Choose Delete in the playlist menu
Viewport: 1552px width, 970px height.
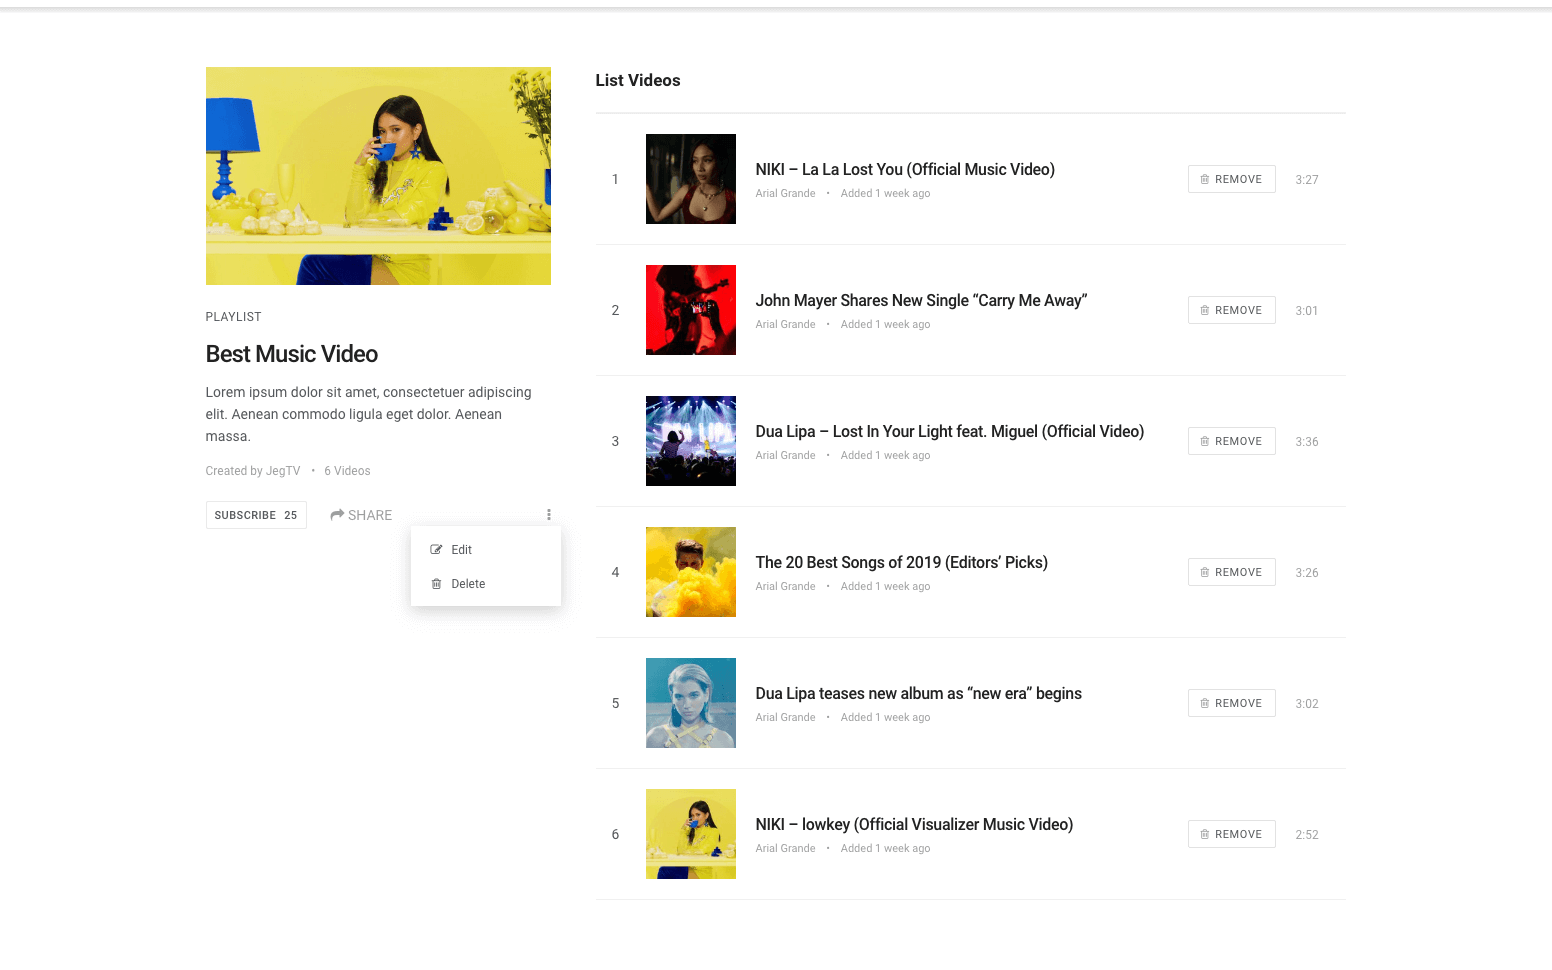[x=467, y=584]
